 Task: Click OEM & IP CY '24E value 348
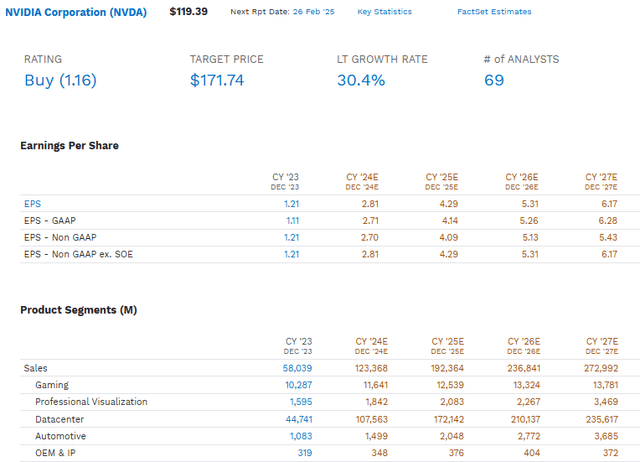(380, 453)
